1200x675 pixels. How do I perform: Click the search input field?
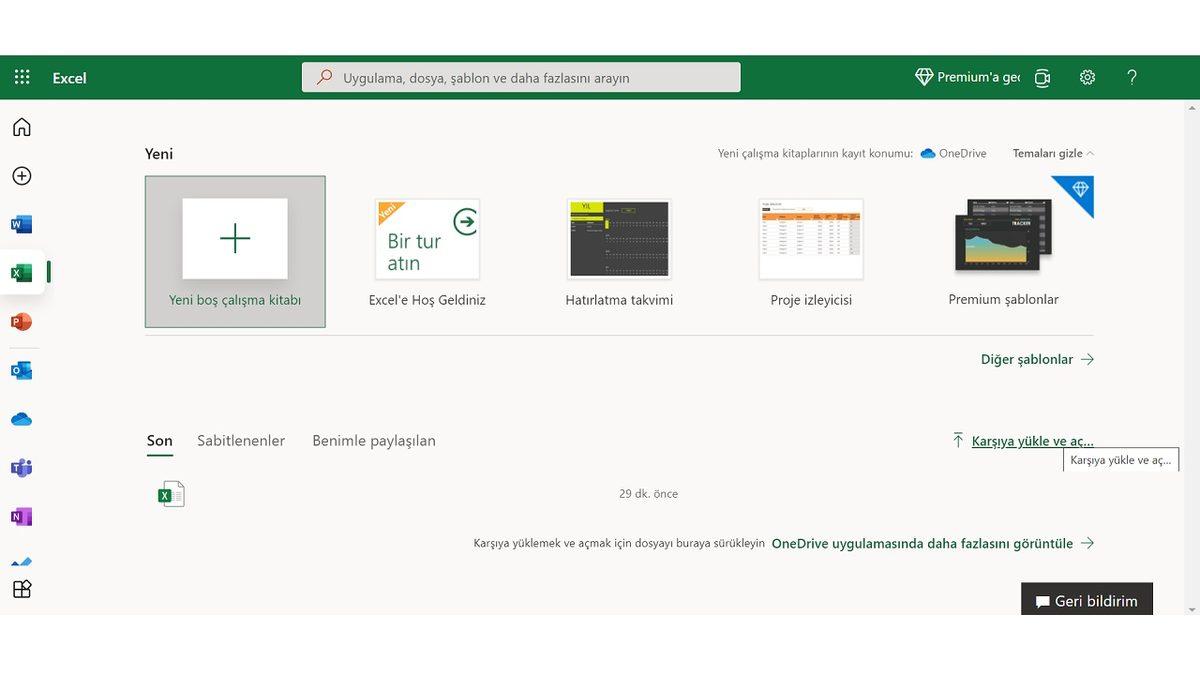tap(520, 76)
